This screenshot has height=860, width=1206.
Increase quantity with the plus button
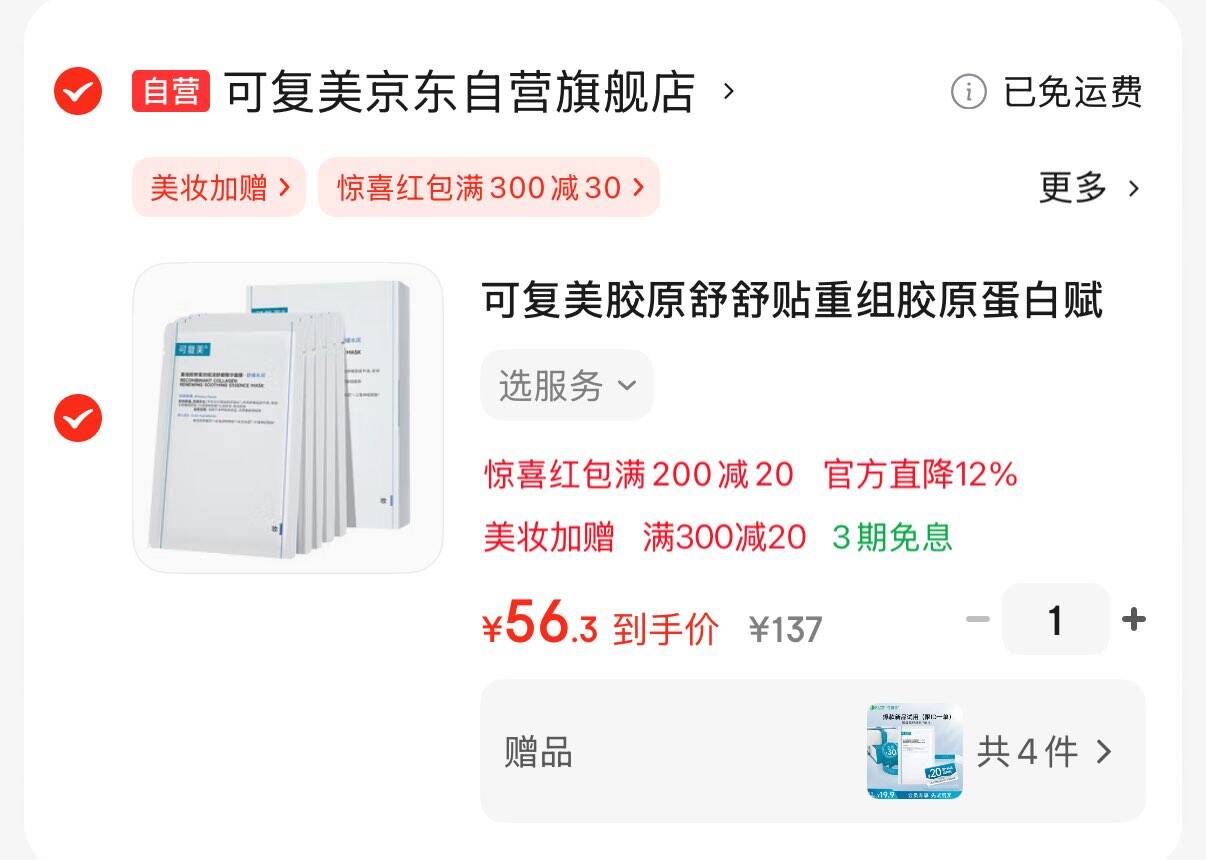pos(1133,620)
